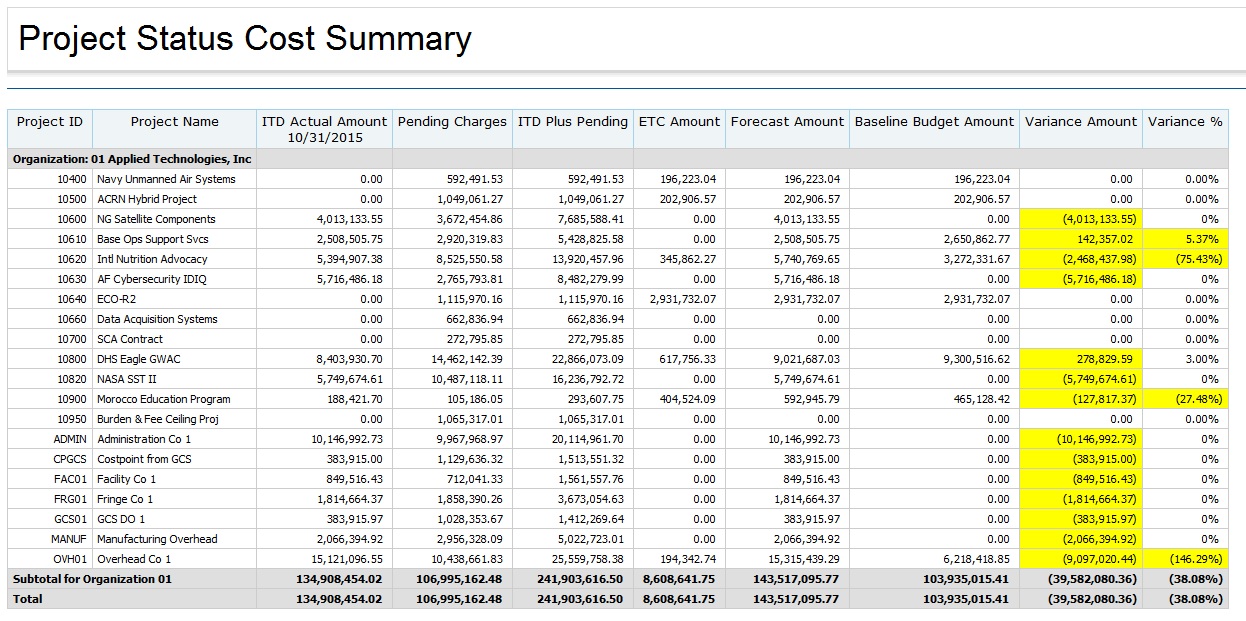
Task: Select the Variance % column header
Action: click(x=1185, y=122)
